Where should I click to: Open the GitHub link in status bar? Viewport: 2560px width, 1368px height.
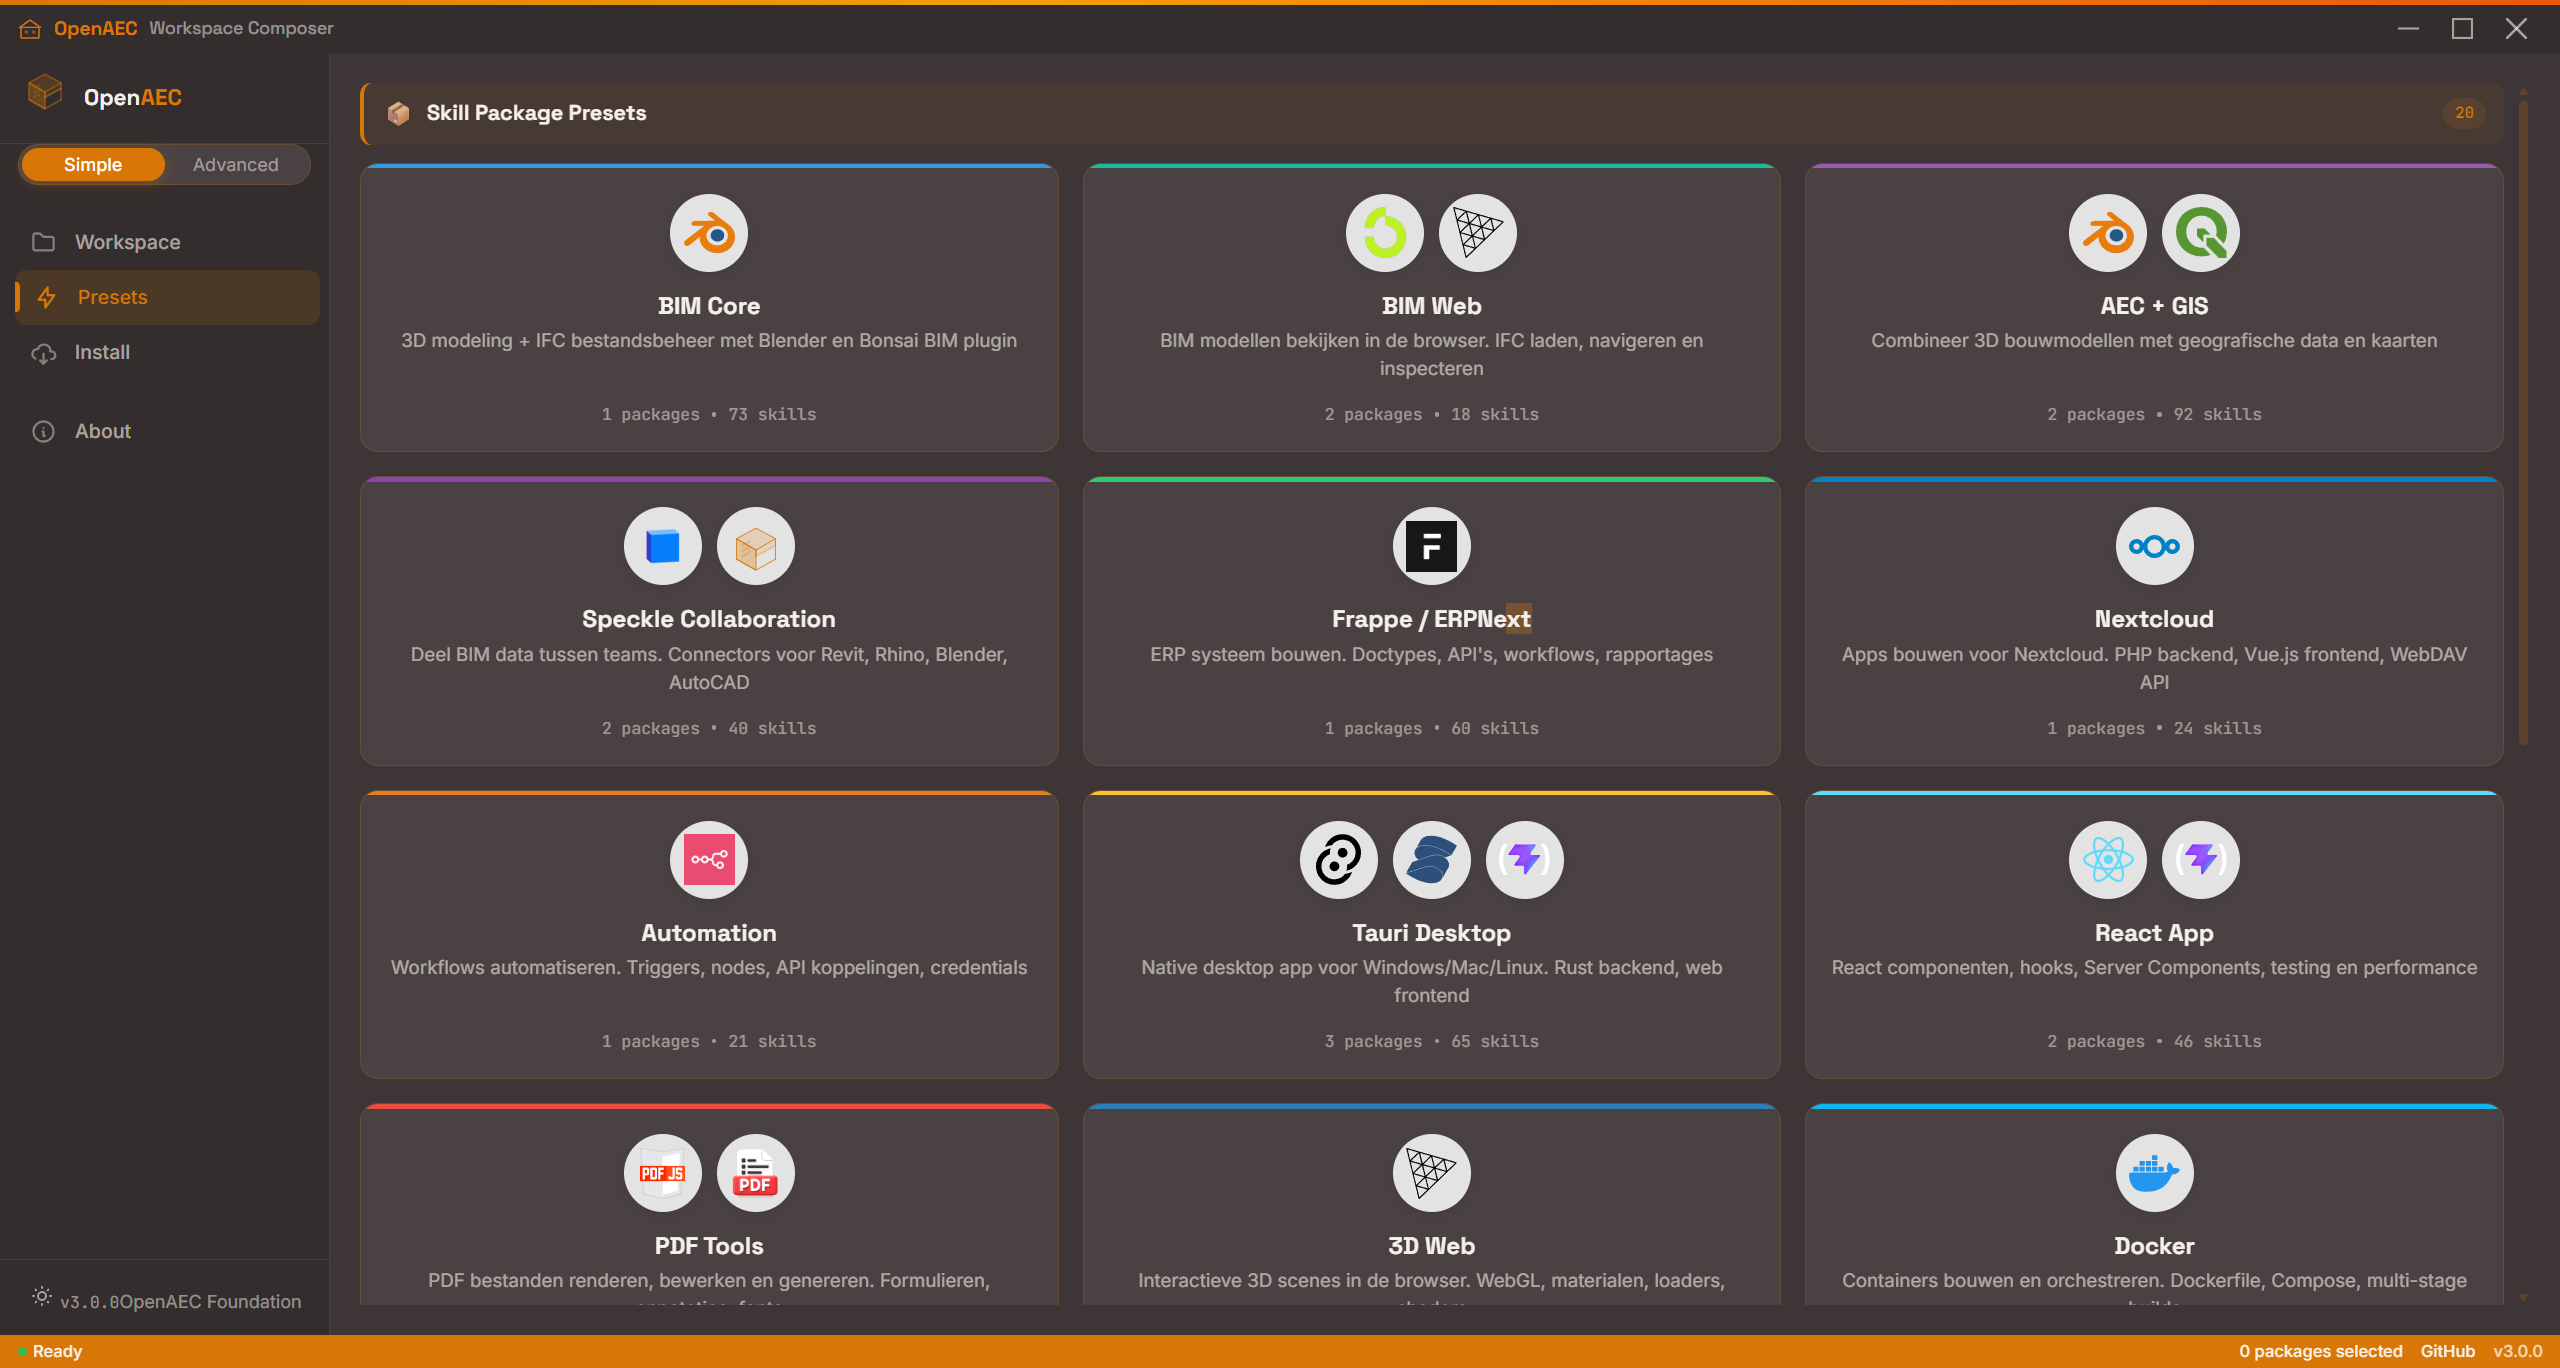[x=2447, y=1351]
